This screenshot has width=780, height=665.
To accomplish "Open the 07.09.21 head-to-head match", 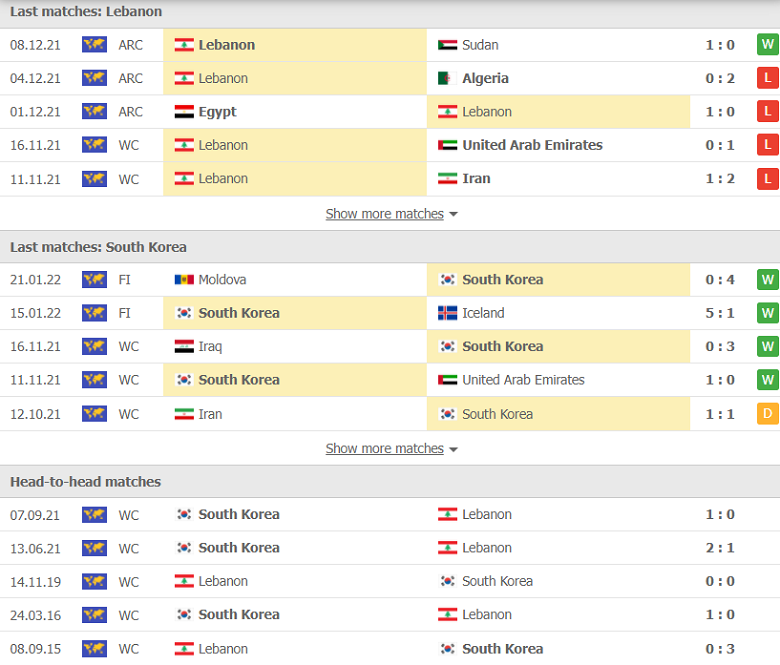I will click(x=719, y=514).
